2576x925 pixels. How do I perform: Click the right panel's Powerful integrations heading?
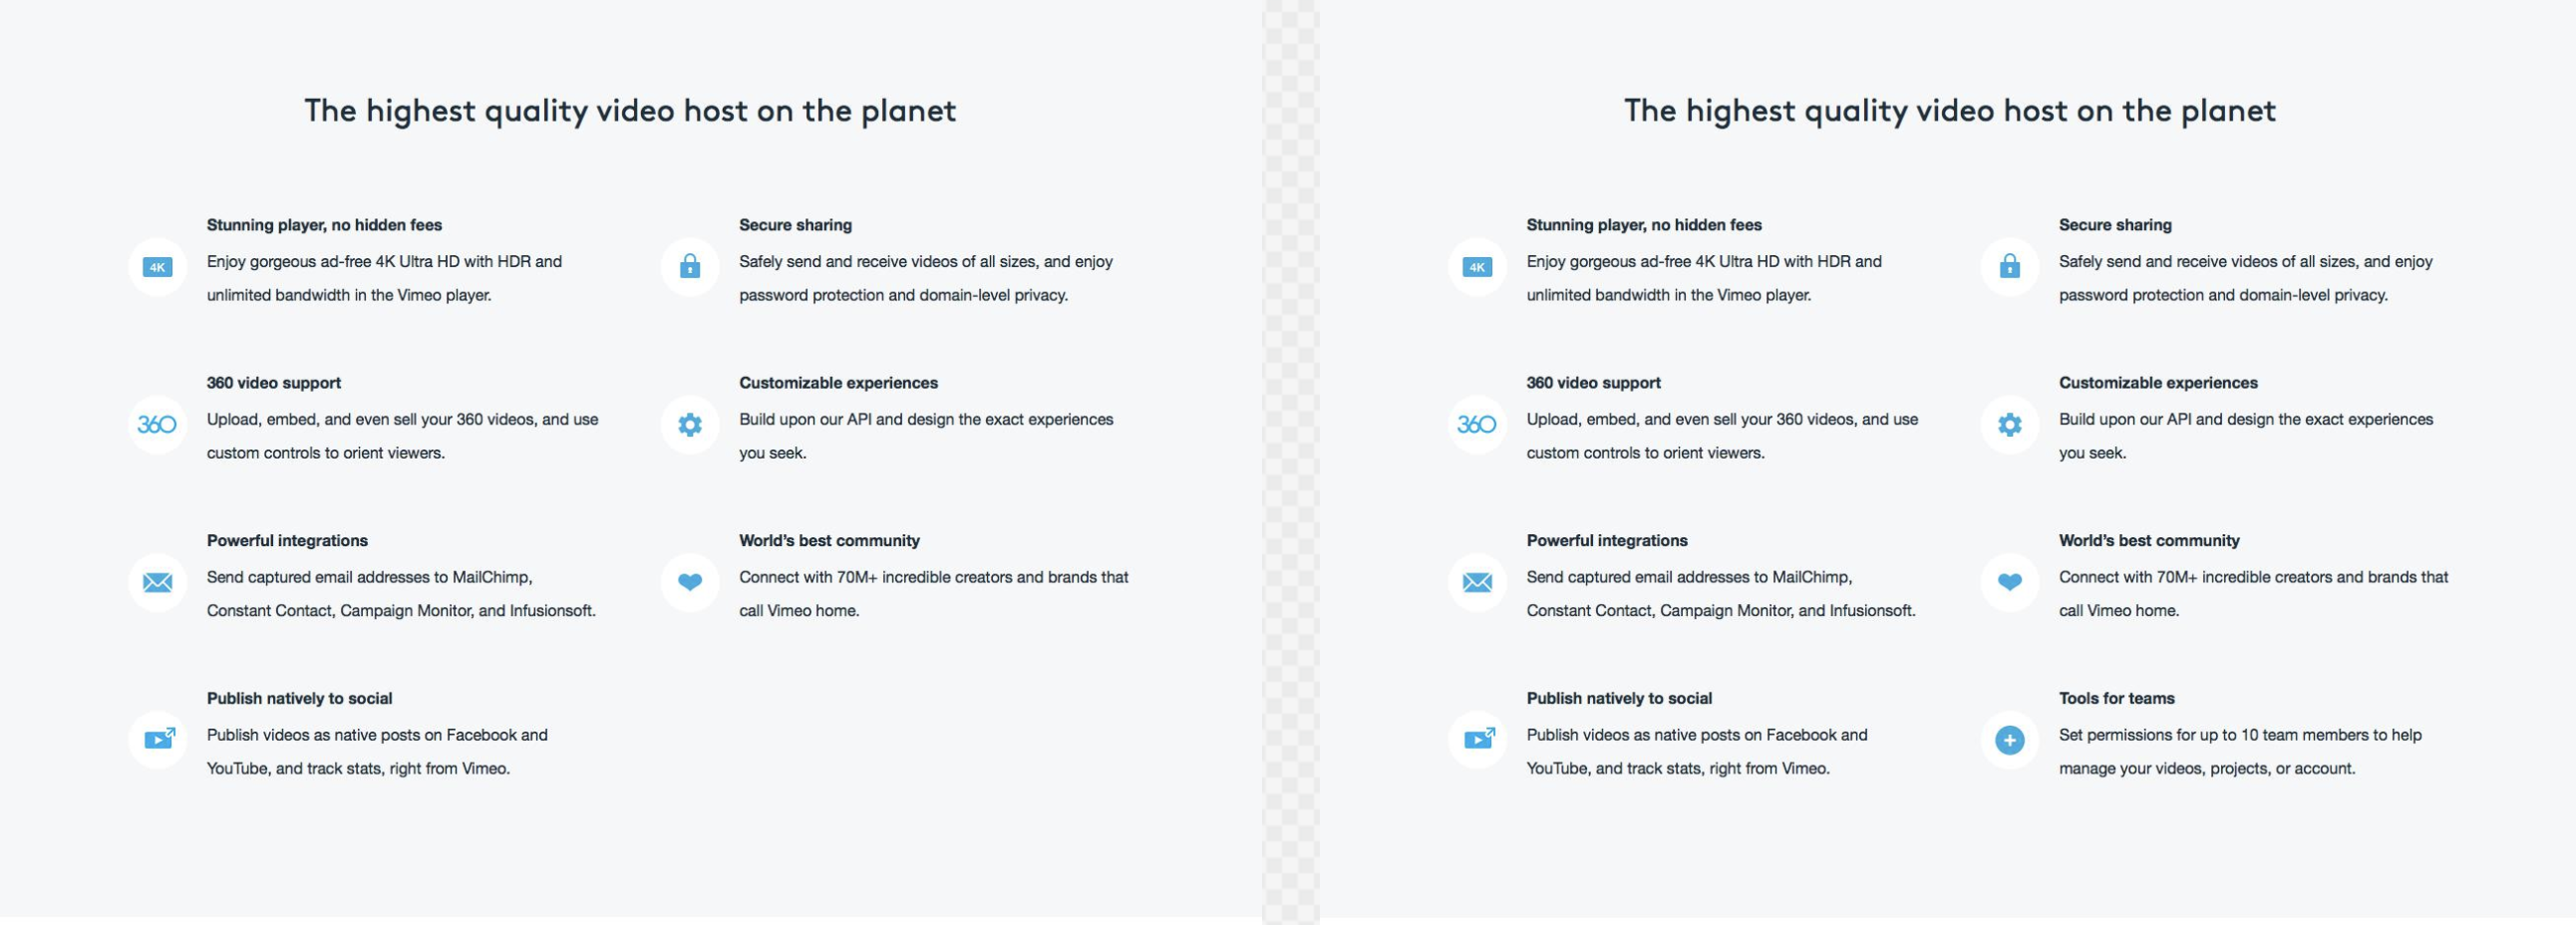click(x=1606, y=540)
